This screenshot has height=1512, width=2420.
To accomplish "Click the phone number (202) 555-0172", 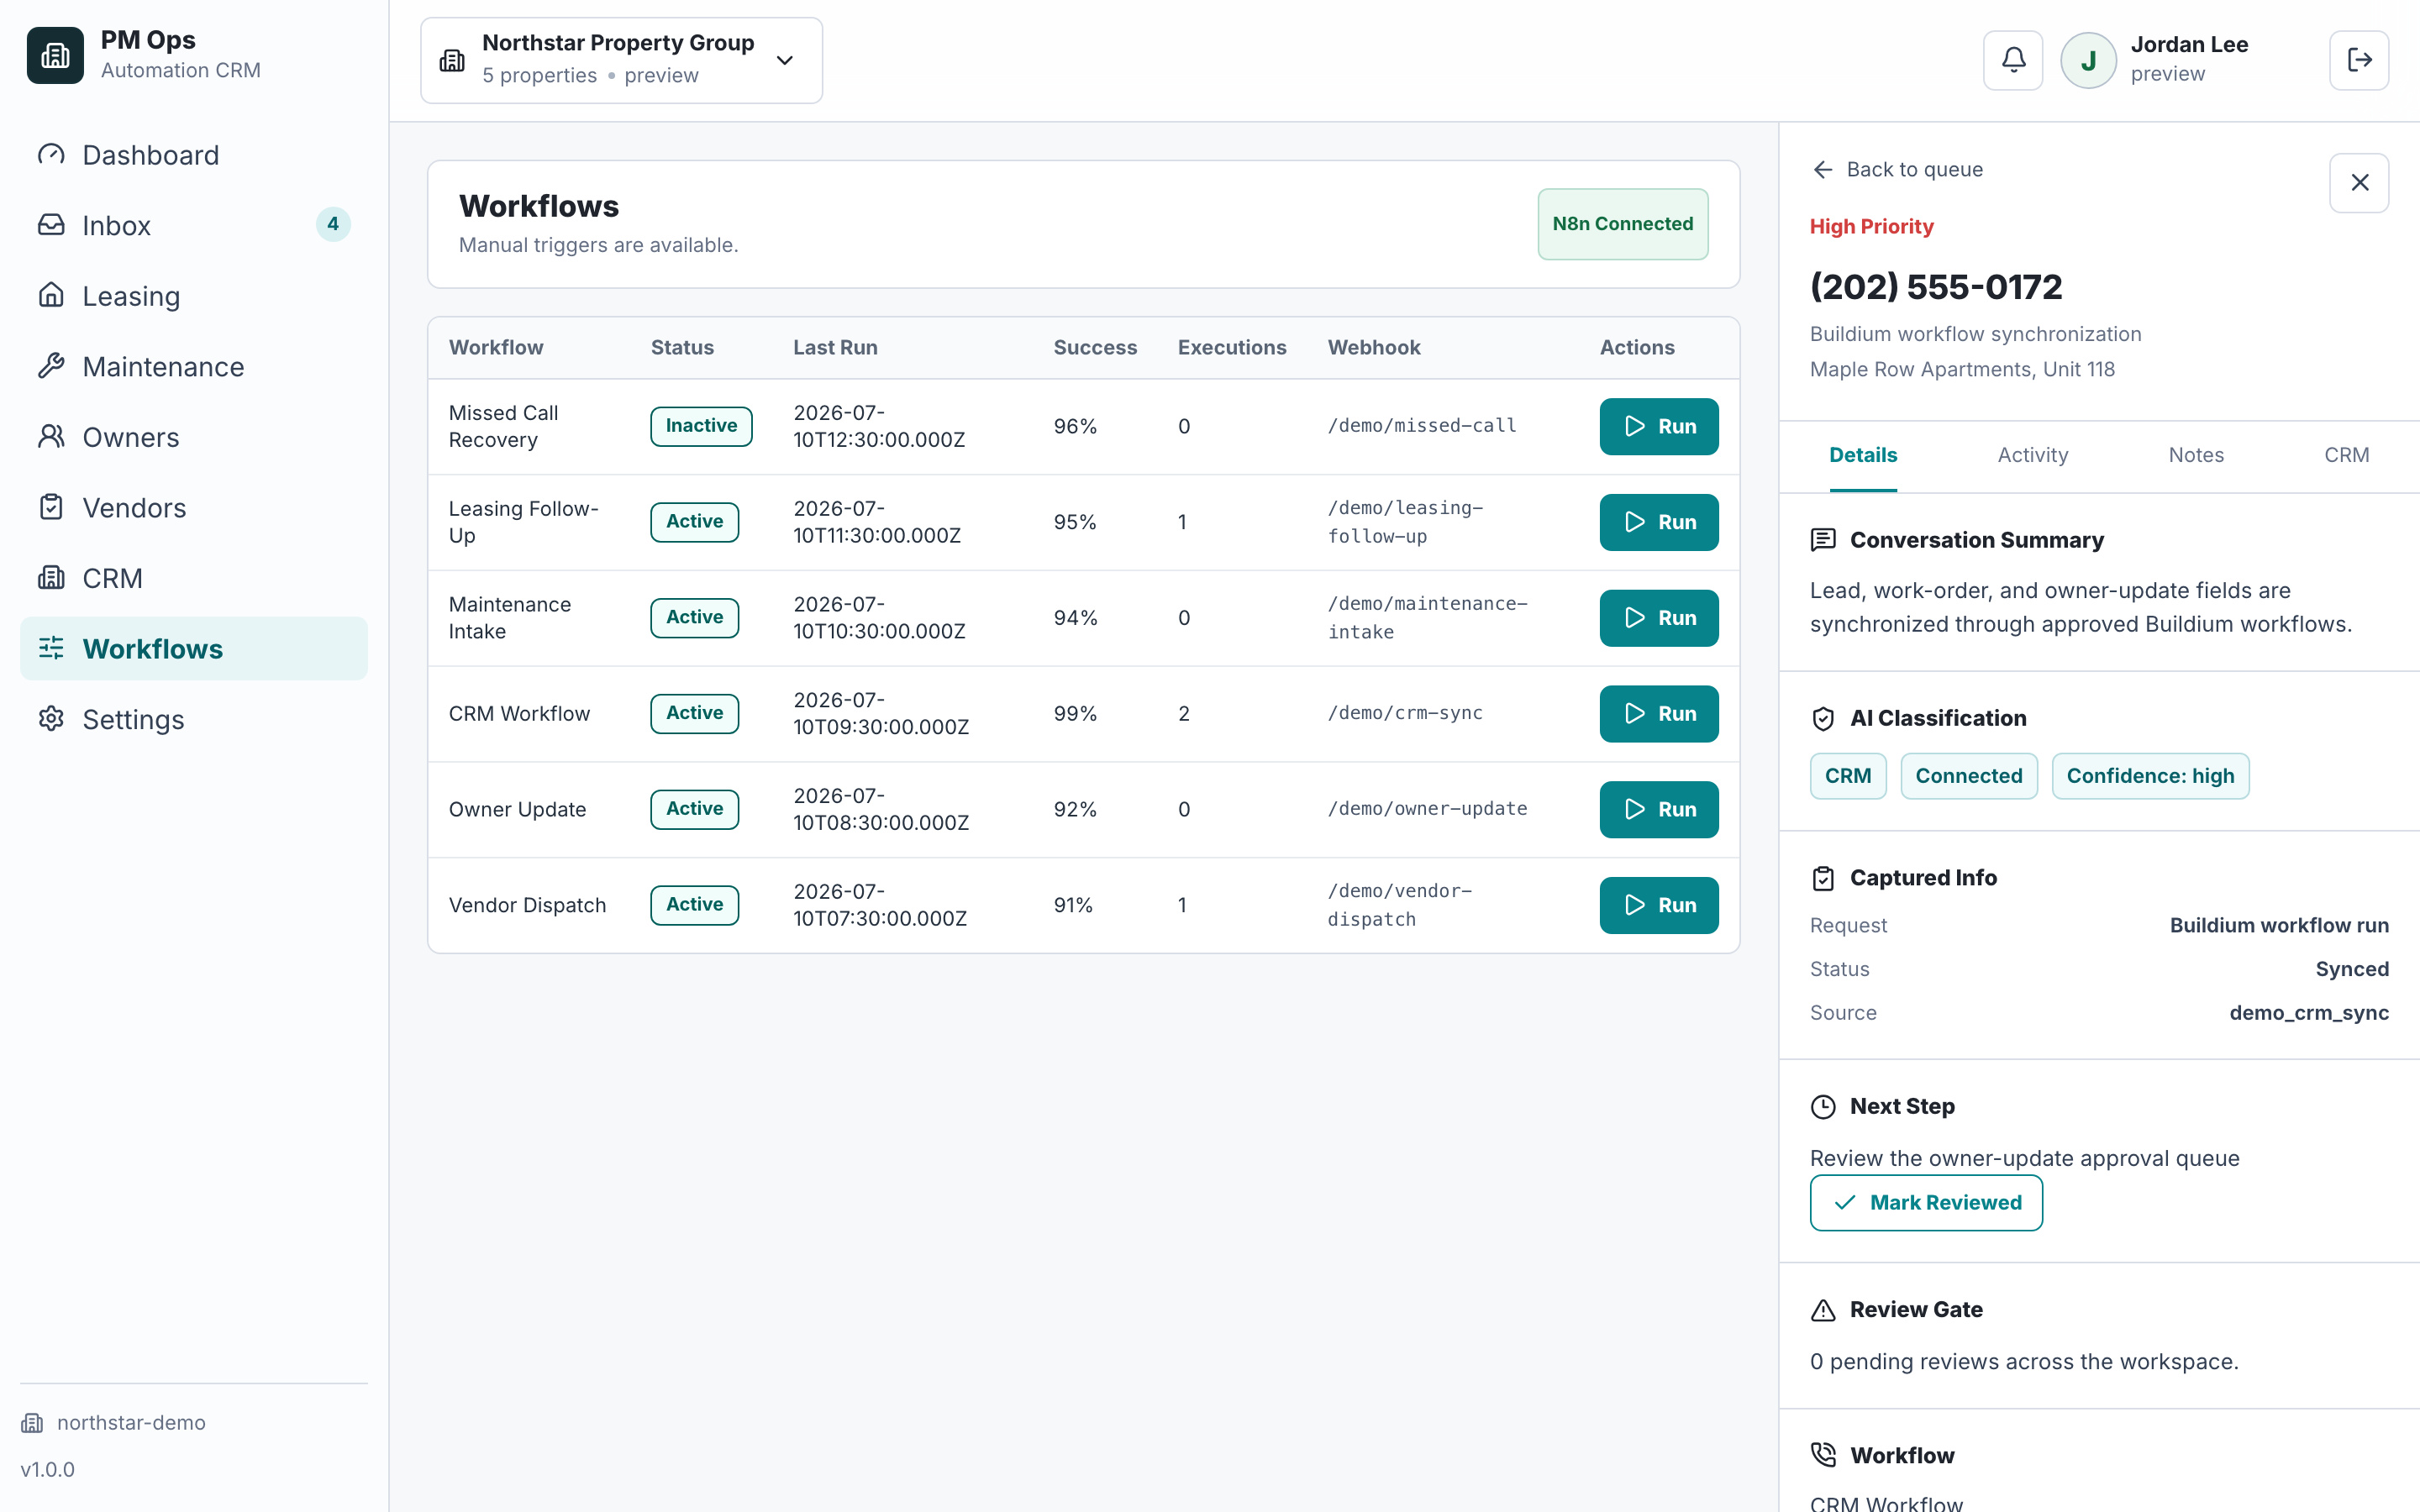I will [1936, 287].
